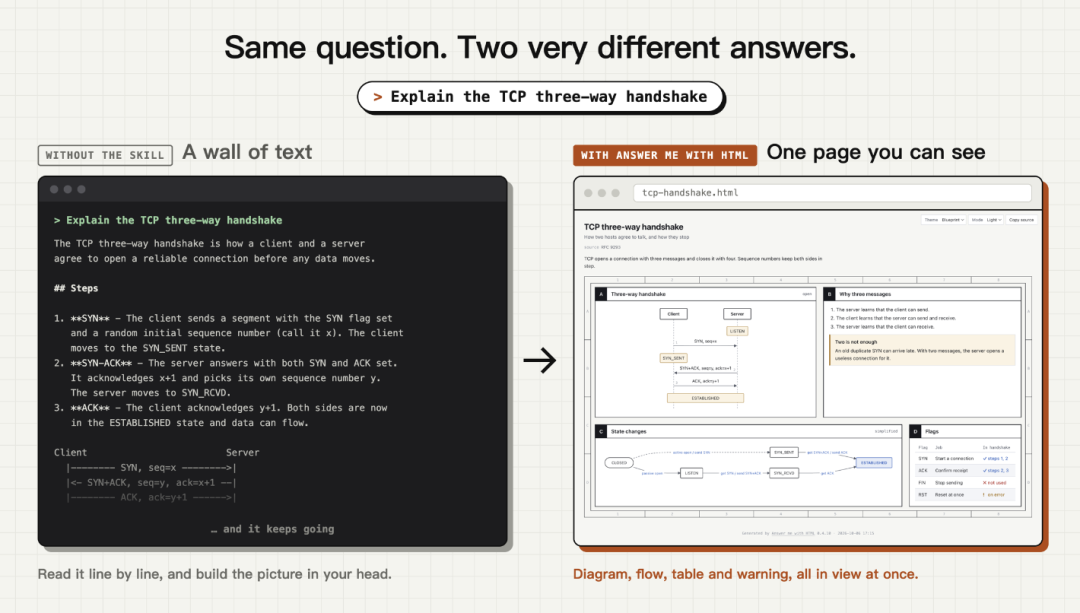Select the FIN row in Flags table
This screenshot has width=1080, height=613.
click(964, 483)
